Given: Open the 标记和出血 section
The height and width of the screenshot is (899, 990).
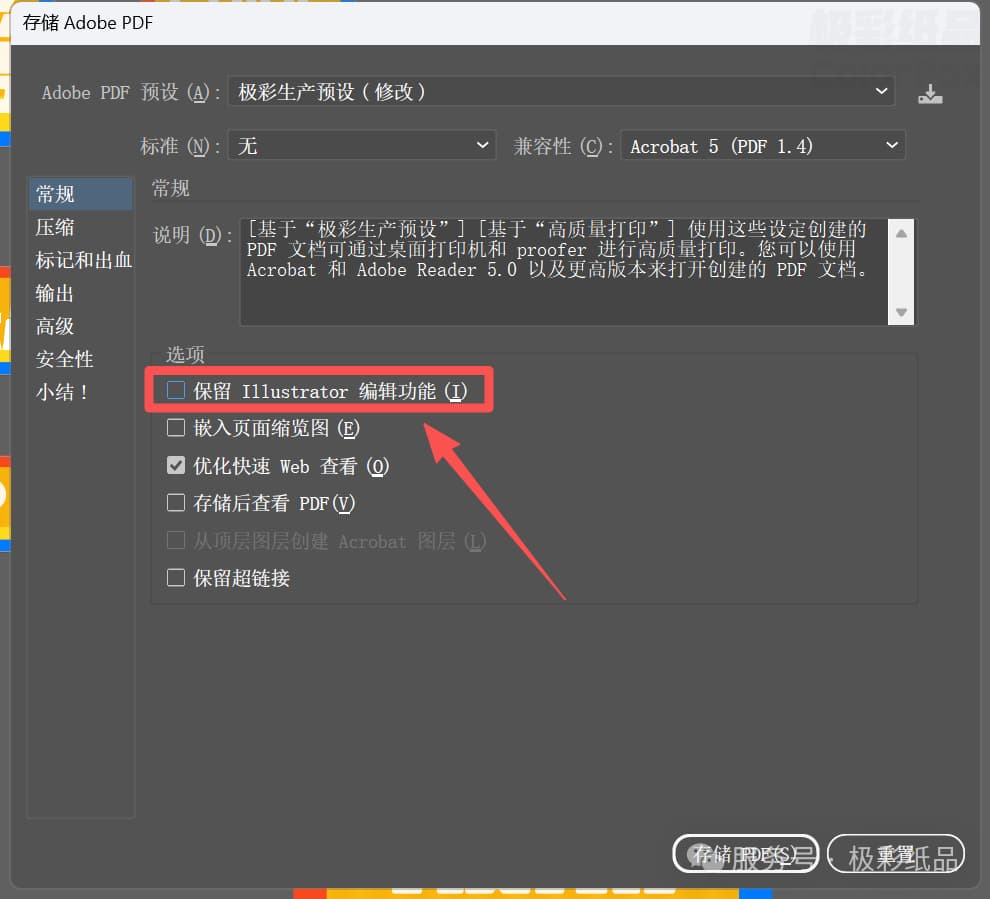Looking at the screenshot, I should point(82,260).
